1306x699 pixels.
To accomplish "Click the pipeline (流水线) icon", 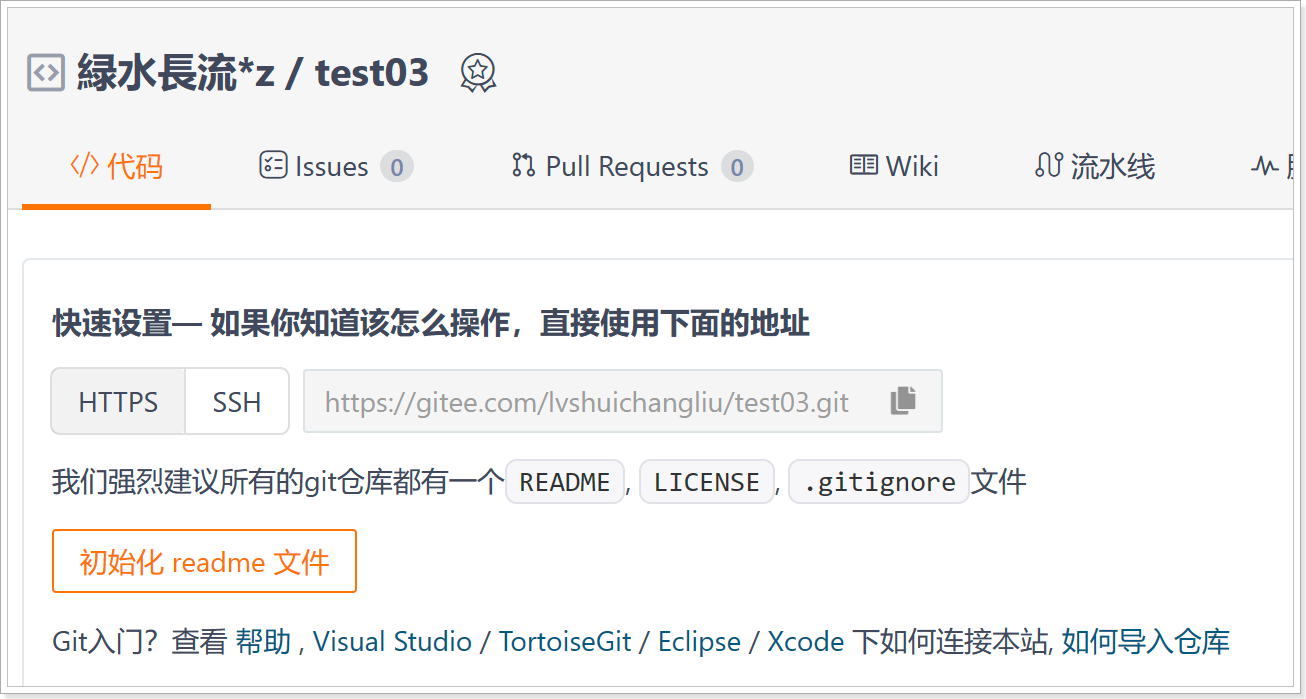I will [1048, 166].
